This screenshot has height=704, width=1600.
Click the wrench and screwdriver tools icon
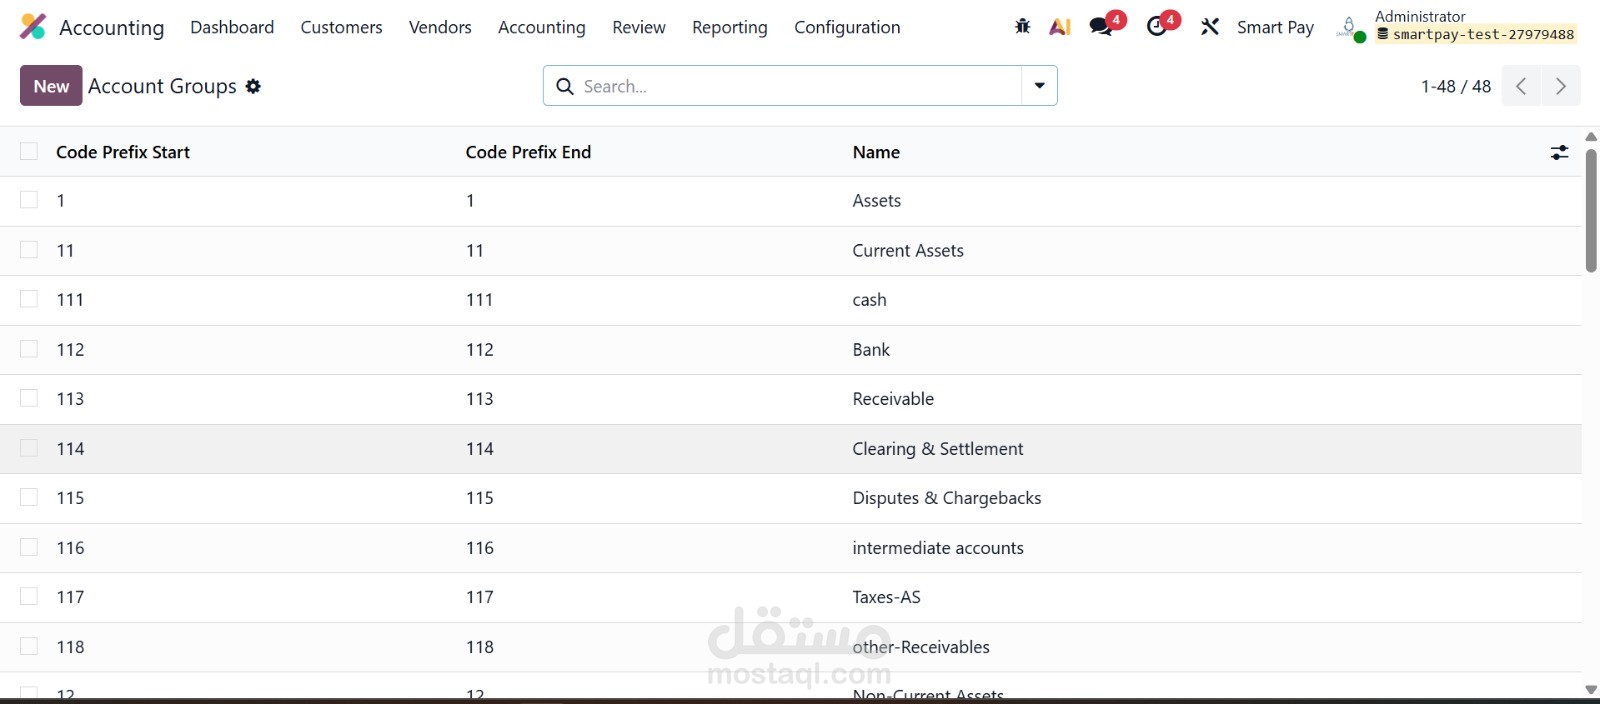[x=1210, y=27]
